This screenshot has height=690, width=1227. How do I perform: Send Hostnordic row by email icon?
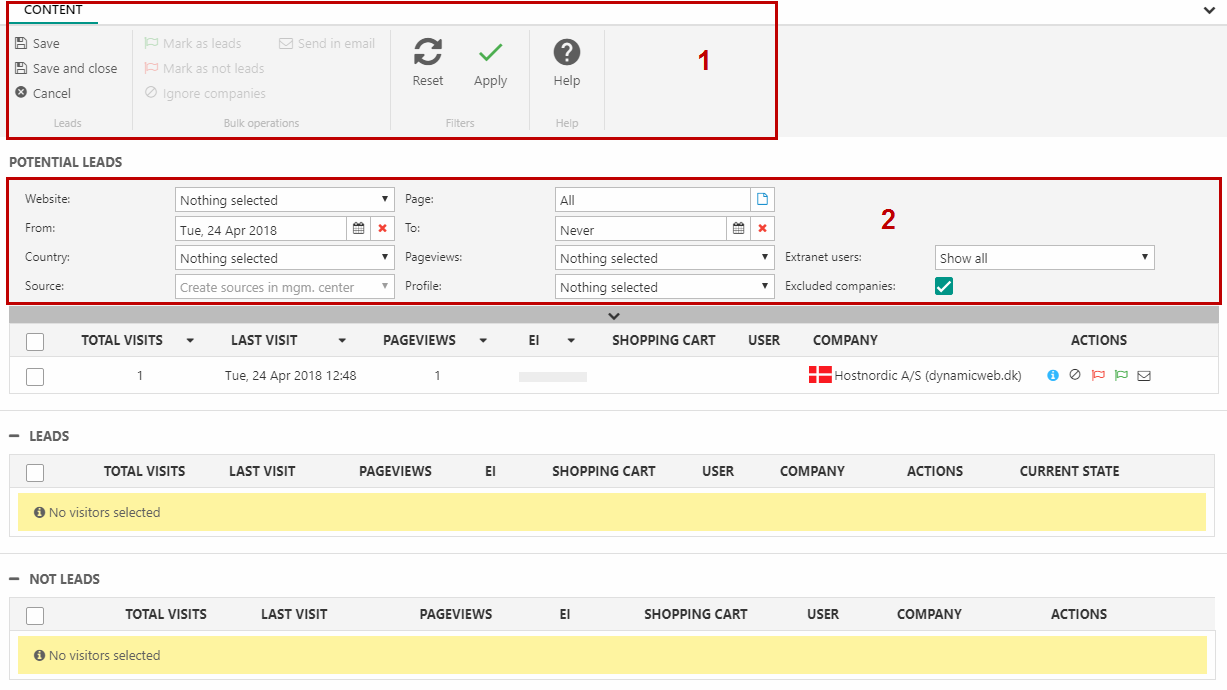point(1144,376)
